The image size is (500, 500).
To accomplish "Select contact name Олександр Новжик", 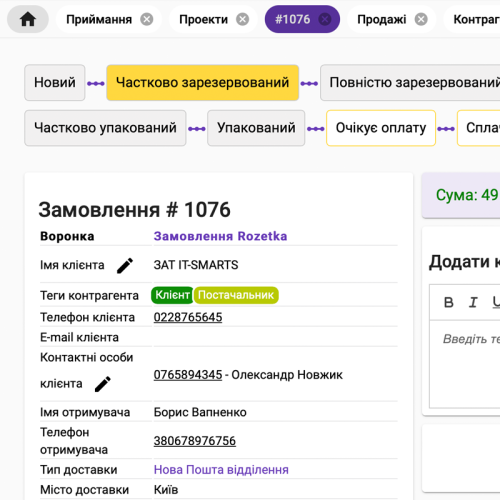I will (x=287, y=375).
